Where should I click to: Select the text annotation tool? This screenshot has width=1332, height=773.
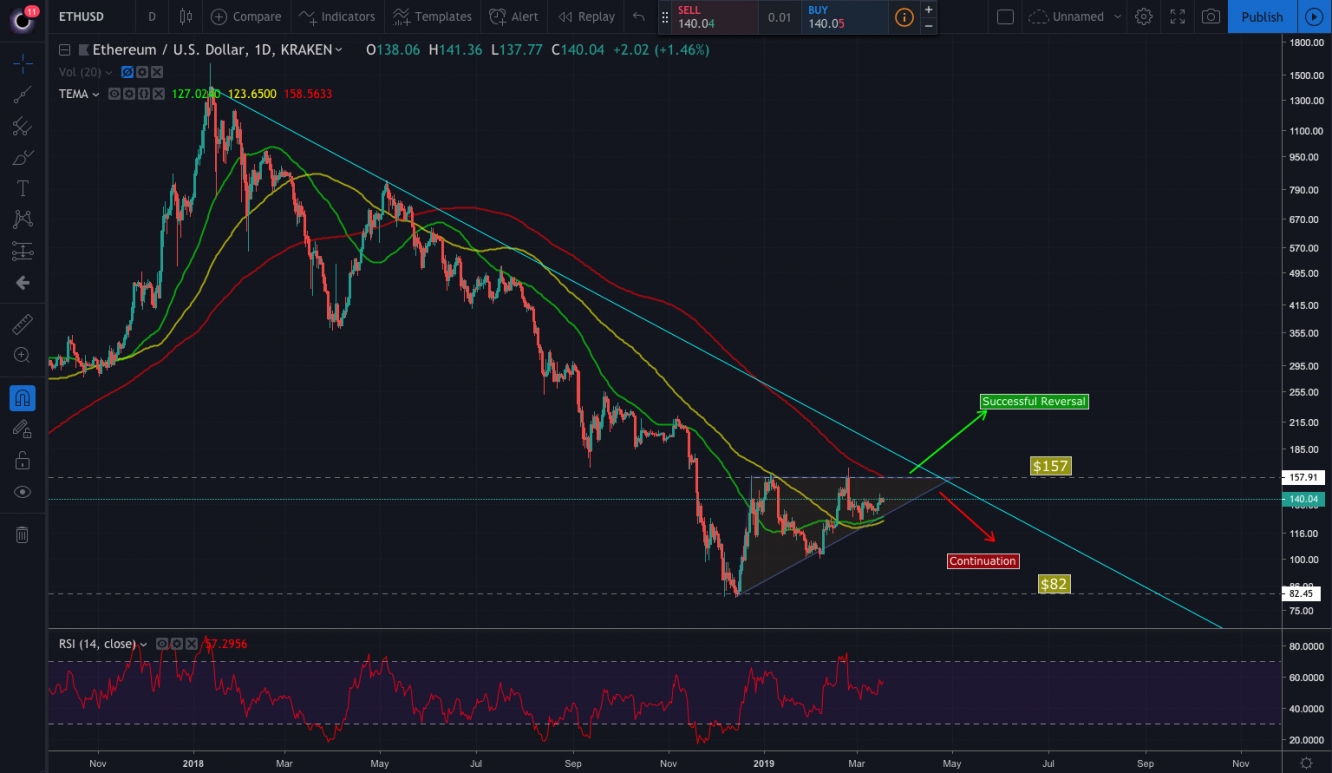[22, 189]
